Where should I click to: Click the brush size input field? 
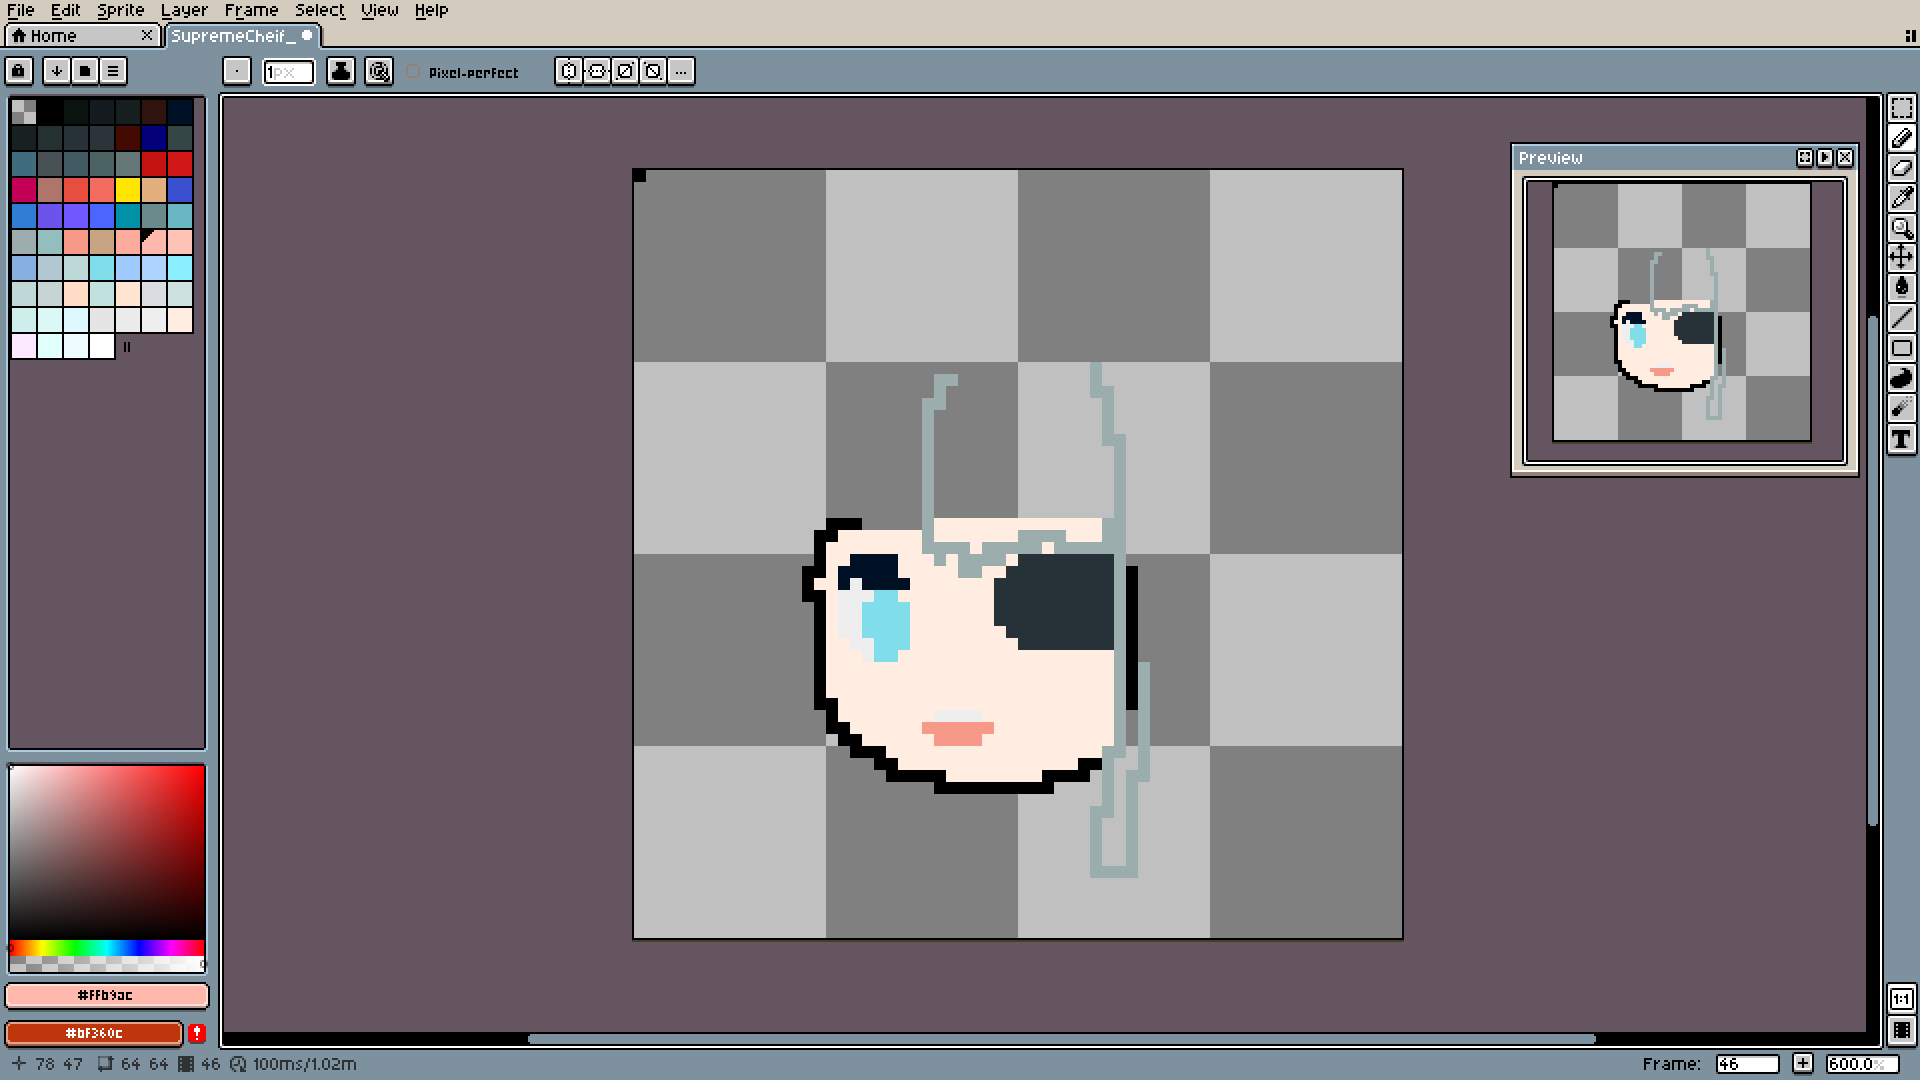288,72
